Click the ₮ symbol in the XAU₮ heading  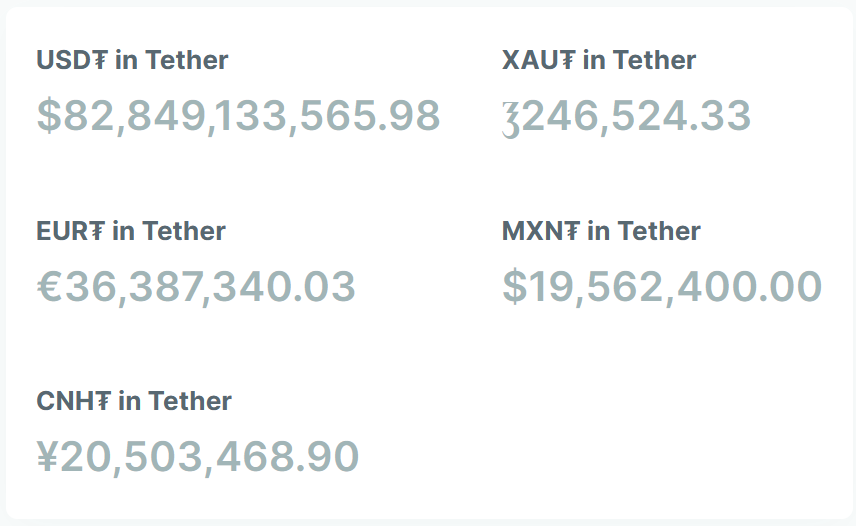click(x=567, y=61)
